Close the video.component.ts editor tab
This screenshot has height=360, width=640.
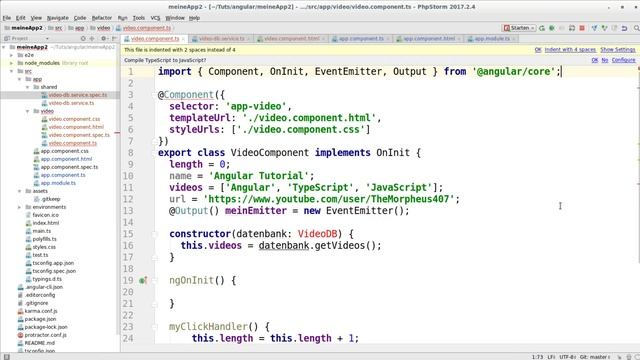(183, 39)
